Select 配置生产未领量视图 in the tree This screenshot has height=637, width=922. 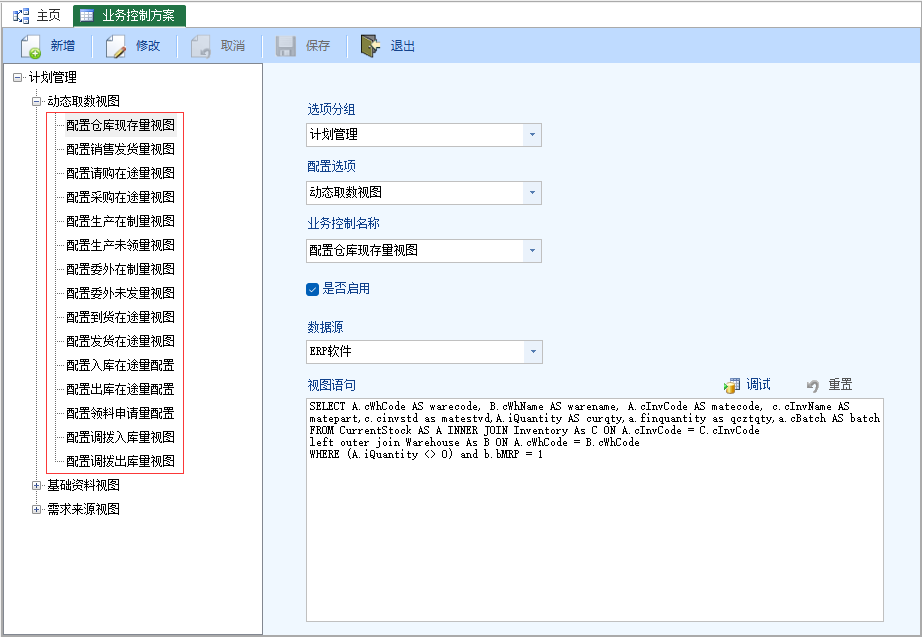[x=121, y=245]
